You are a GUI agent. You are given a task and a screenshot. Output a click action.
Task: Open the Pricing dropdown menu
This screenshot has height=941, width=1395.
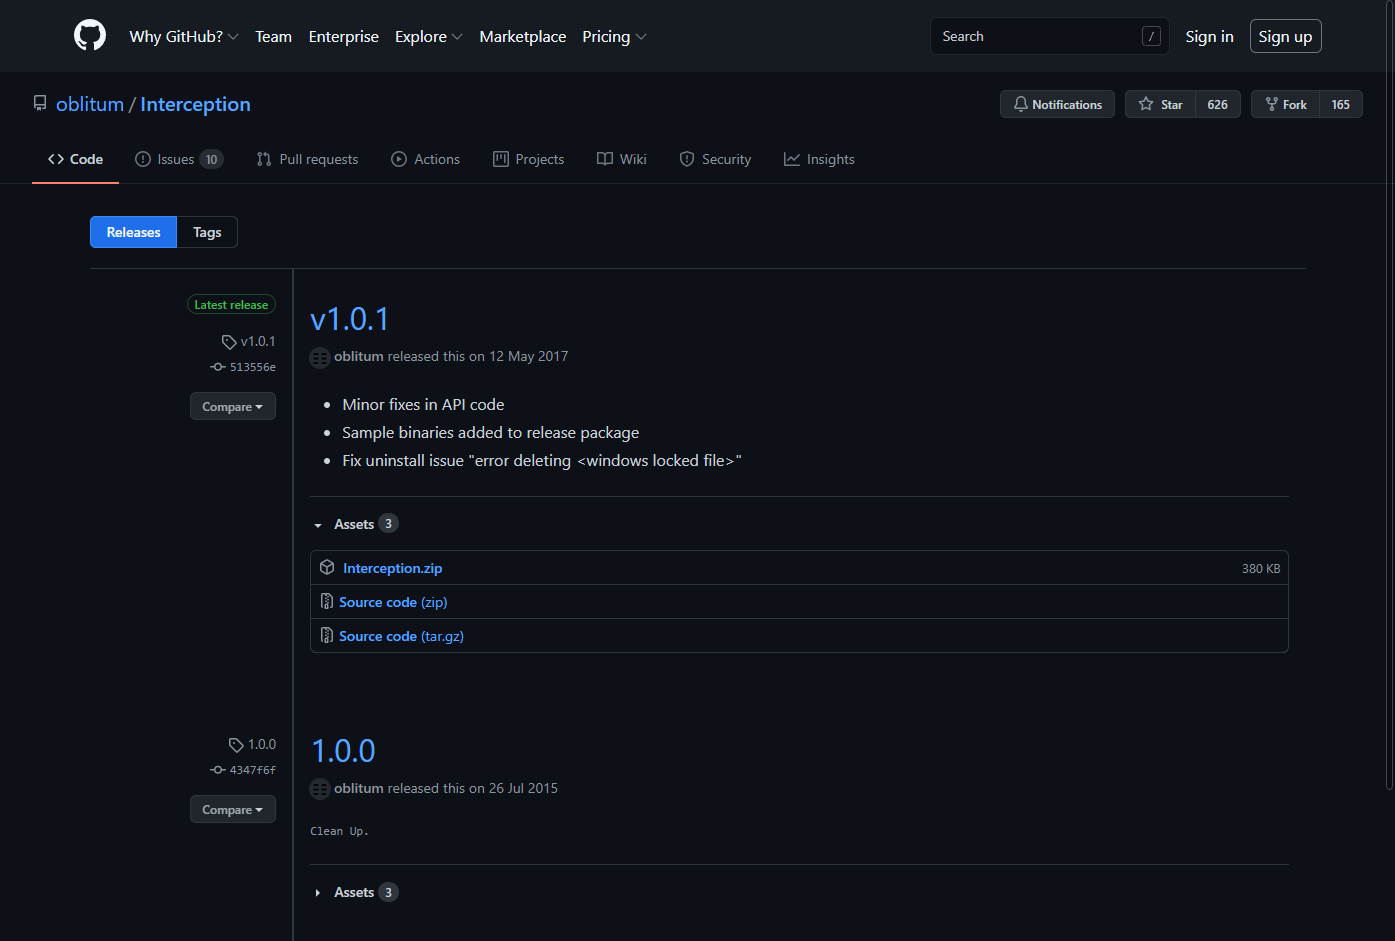point(615,36)
